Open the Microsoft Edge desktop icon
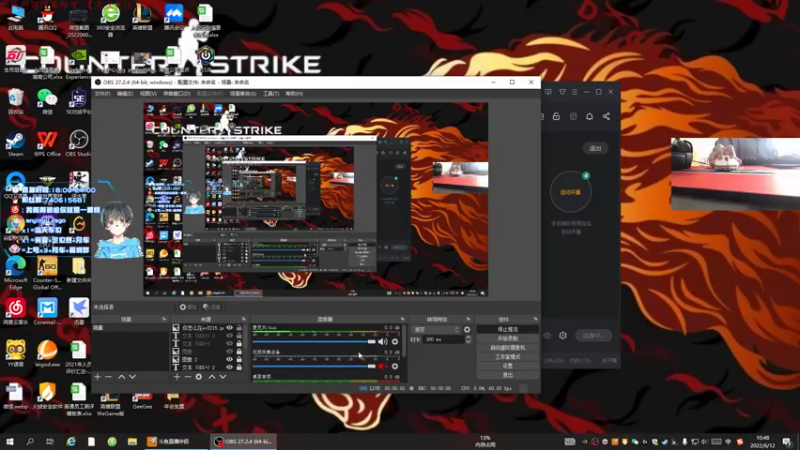 click(x=16, y=273)
